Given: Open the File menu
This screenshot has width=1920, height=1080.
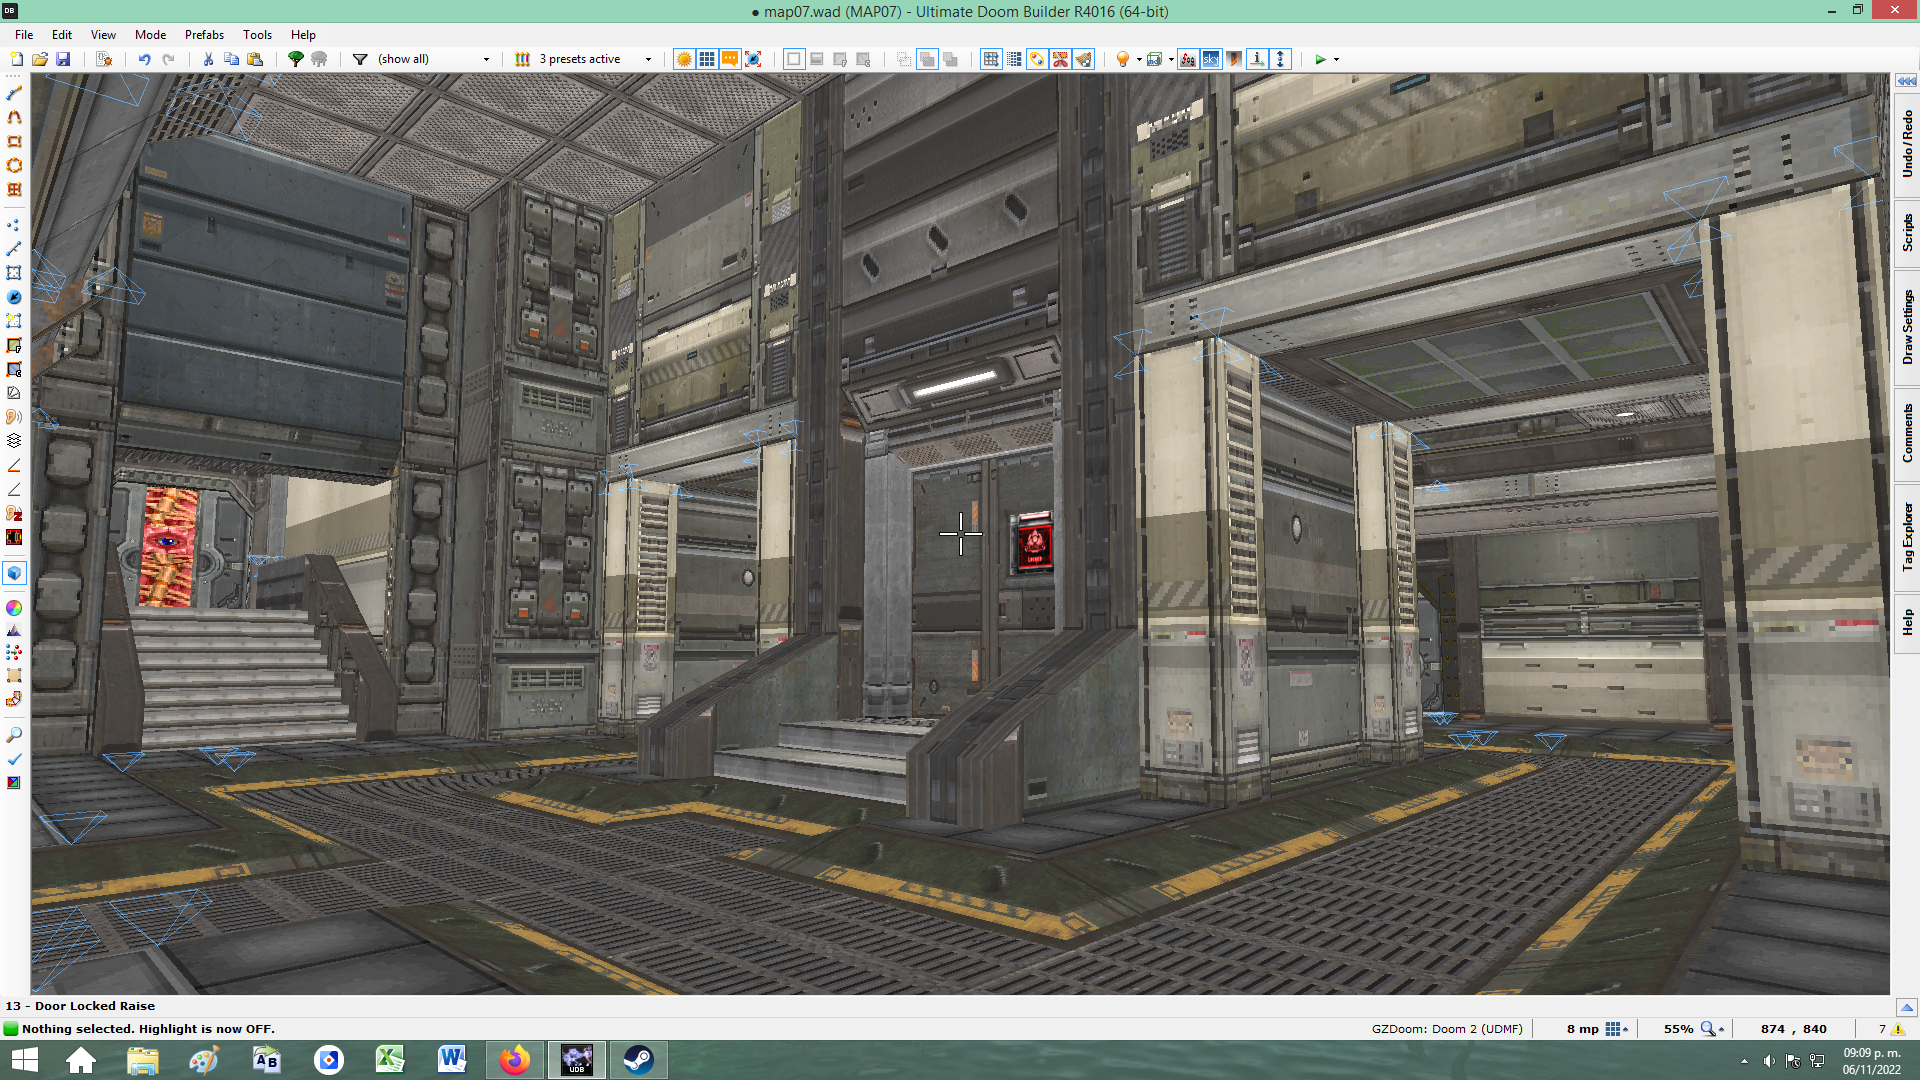Looking at the screenshot, I should coord(24,34).
